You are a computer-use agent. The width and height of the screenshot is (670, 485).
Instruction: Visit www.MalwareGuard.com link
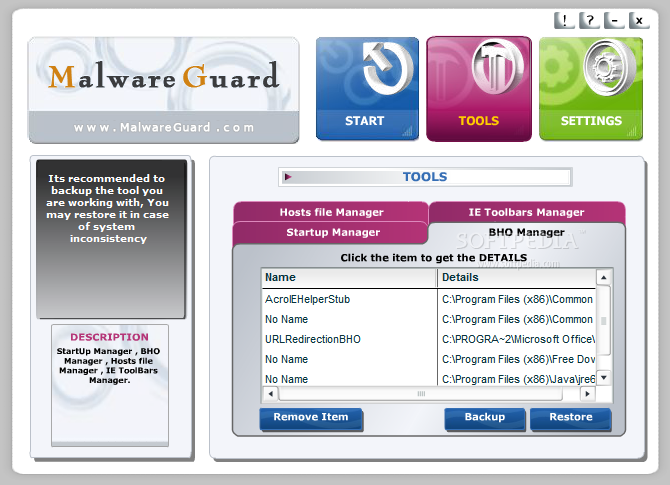164,127
